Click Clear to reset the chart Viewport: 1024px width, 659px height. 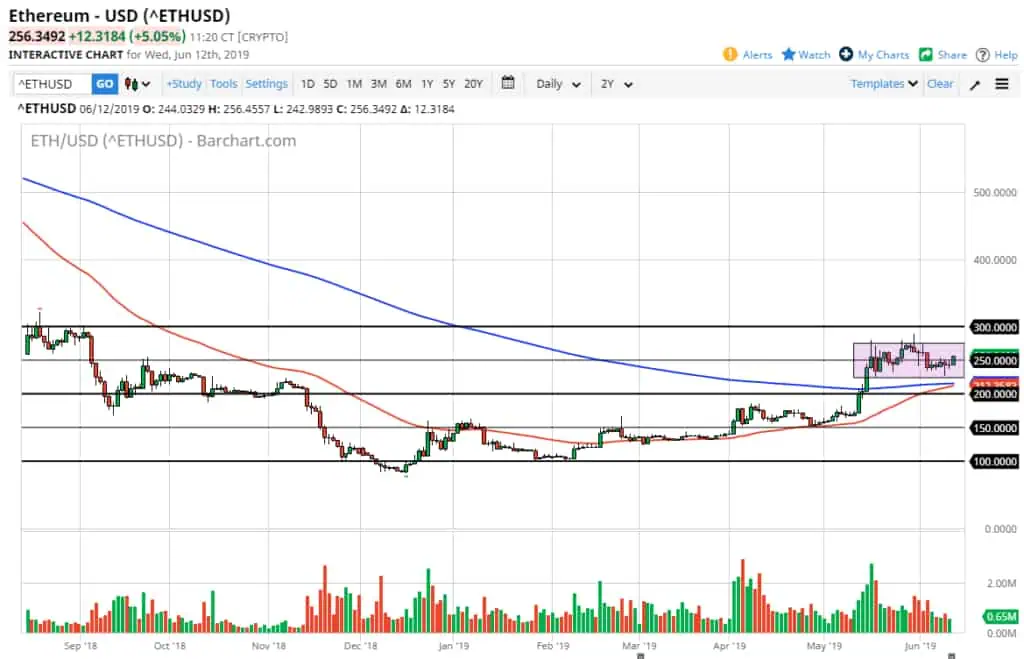click(940, 84)
